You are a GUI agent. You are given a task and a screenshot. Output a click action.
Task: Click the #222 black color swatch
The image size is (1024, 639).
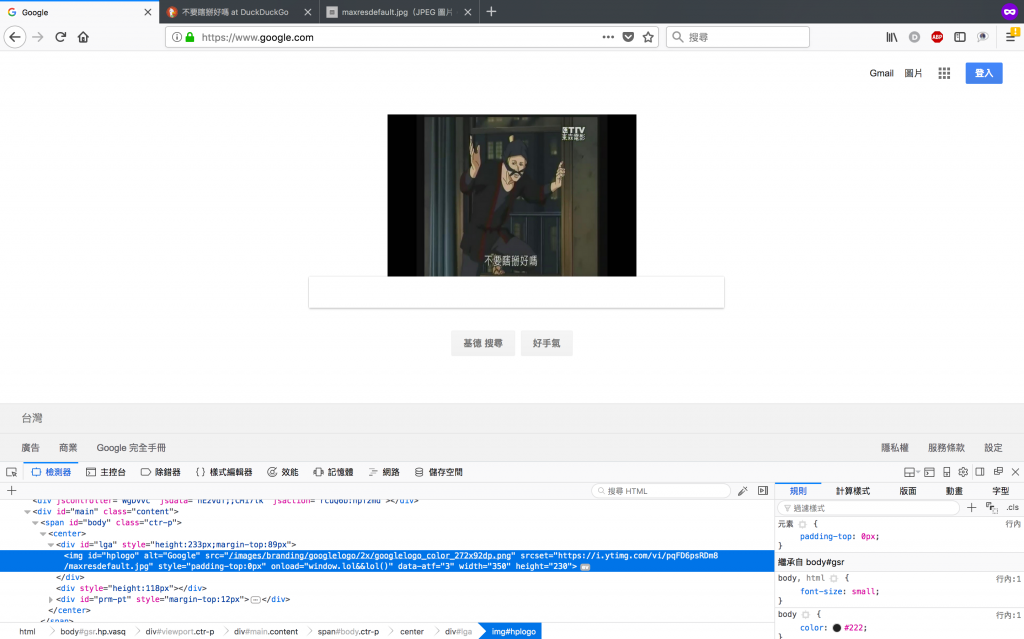837,628
